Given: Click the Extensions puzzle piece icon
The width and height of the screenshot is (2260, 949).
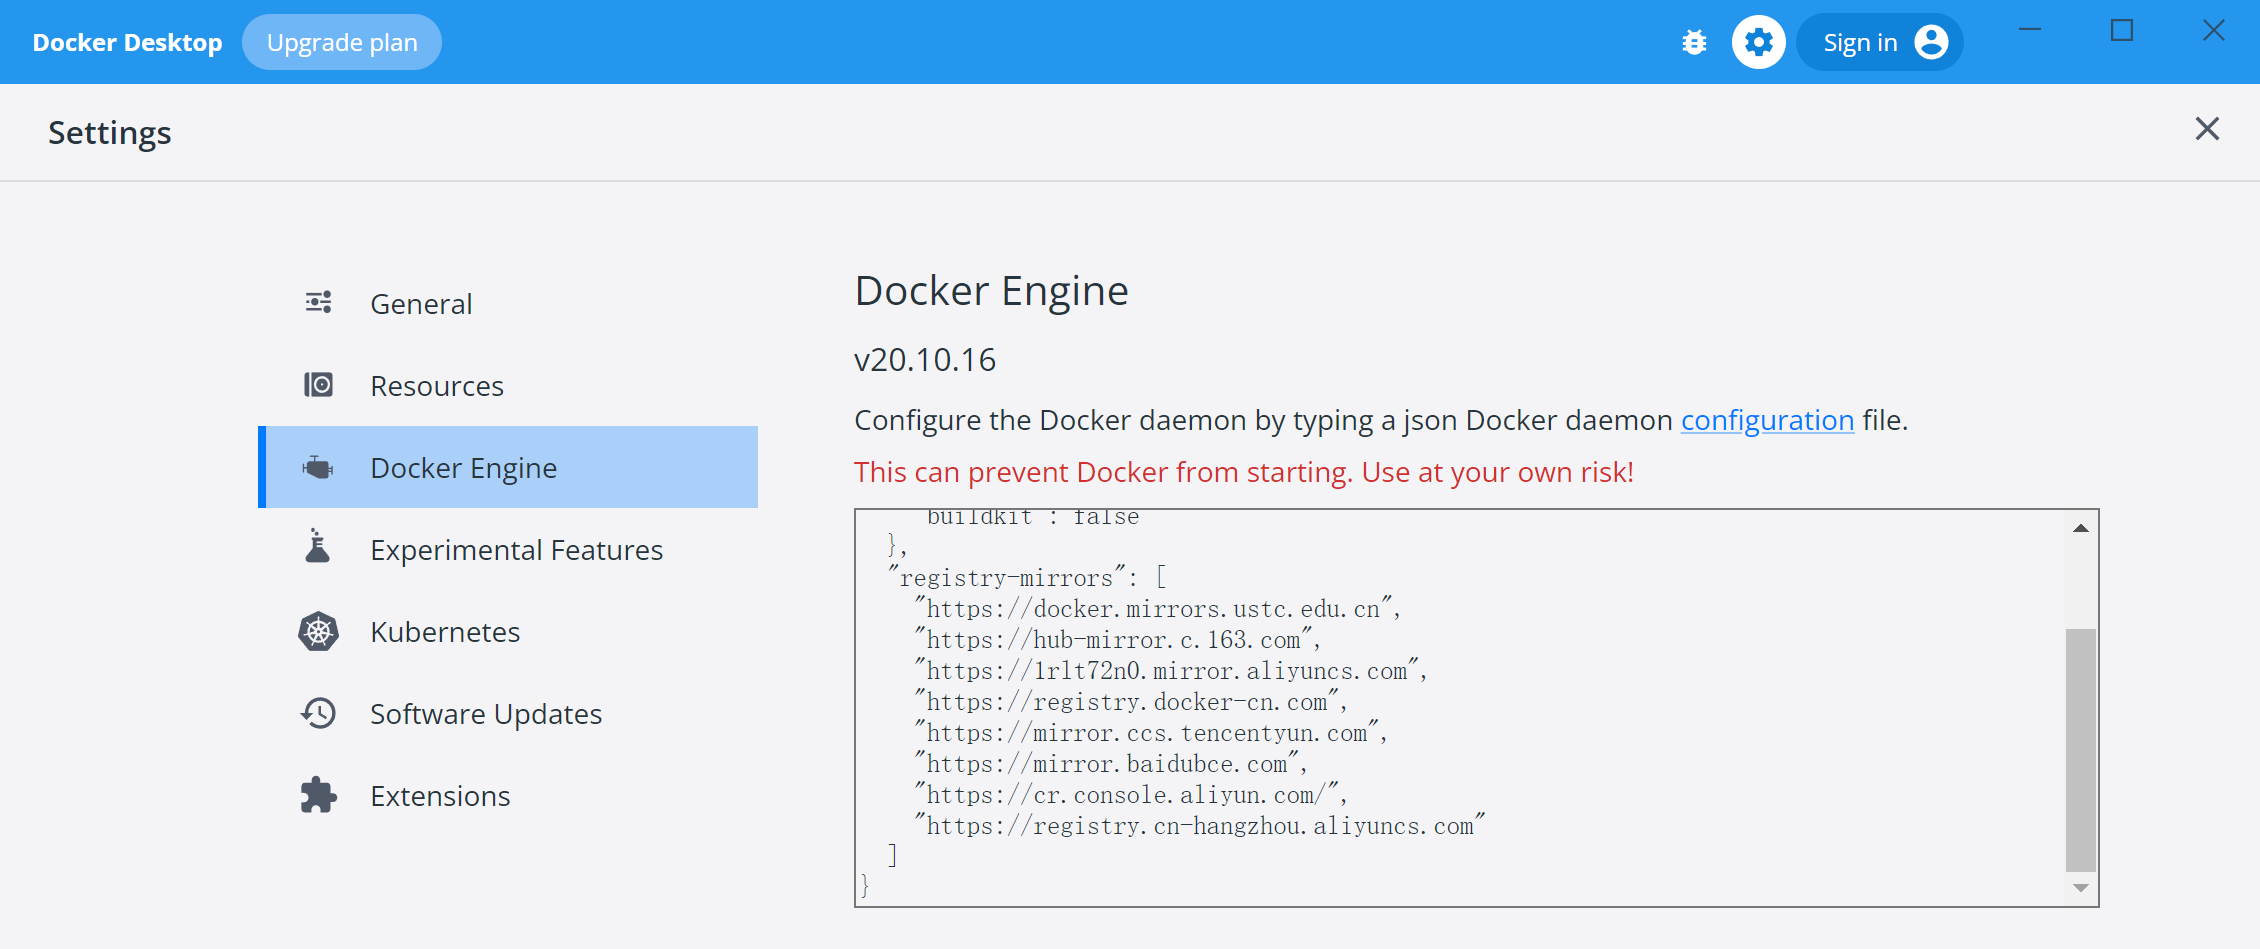Looking at the screenshot, I should tap(318, 795).
